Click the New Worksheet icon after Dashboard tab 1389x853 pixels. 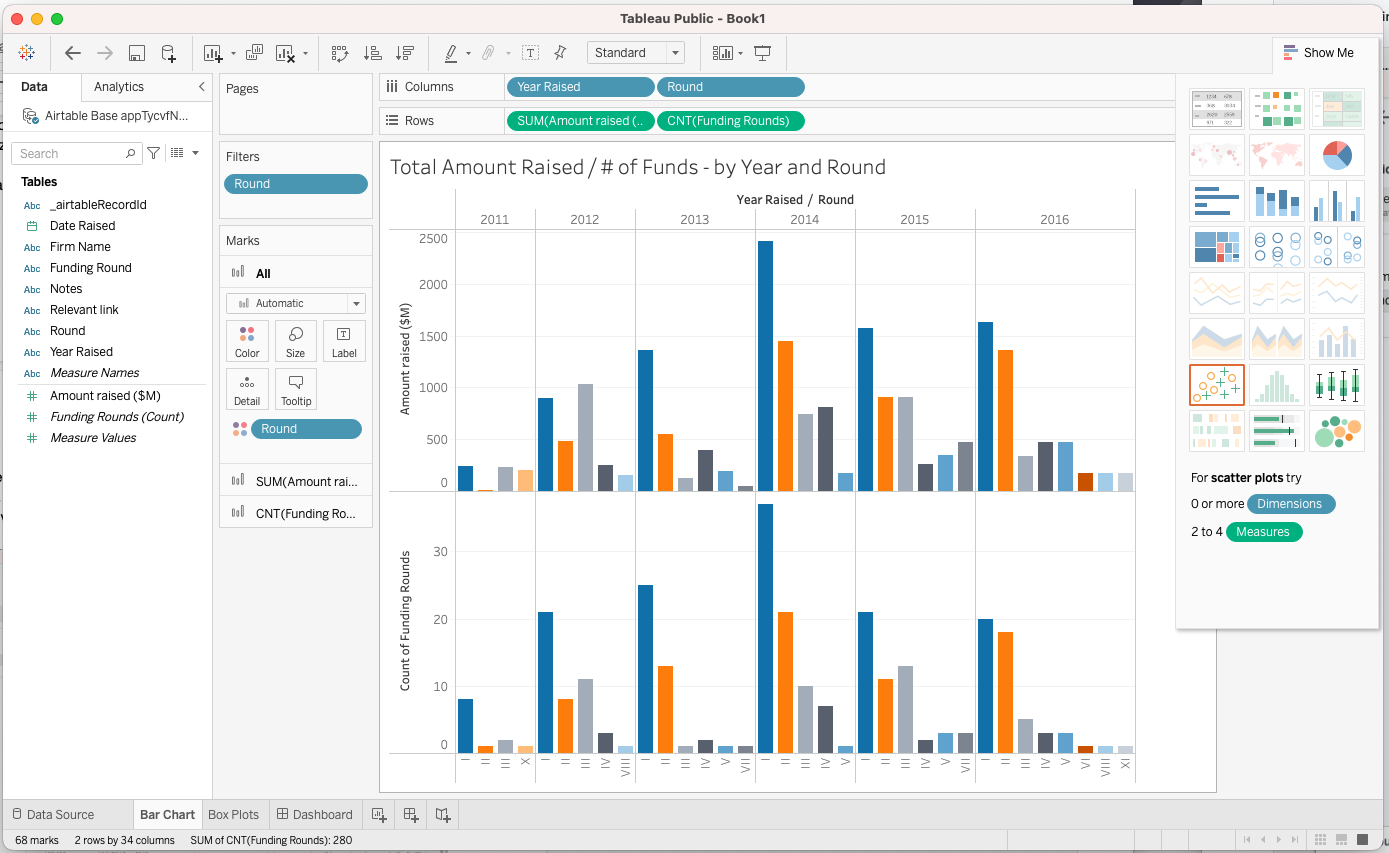(379, 815)
